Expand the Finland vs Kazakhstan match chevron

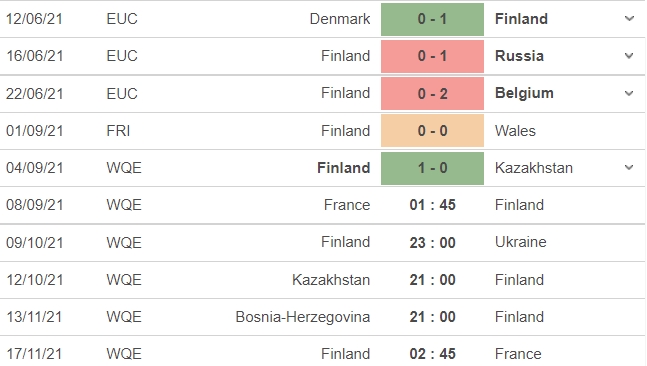click(629, 168)
